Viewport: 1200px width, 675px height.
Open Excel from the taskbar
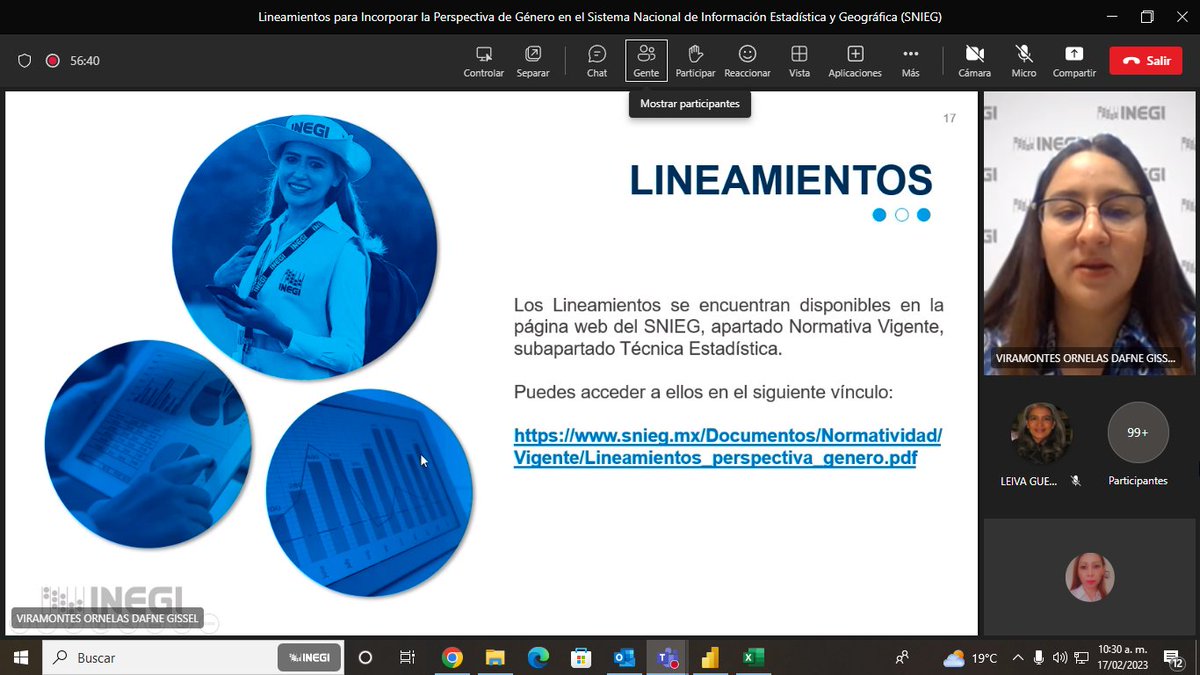(753, 657)
